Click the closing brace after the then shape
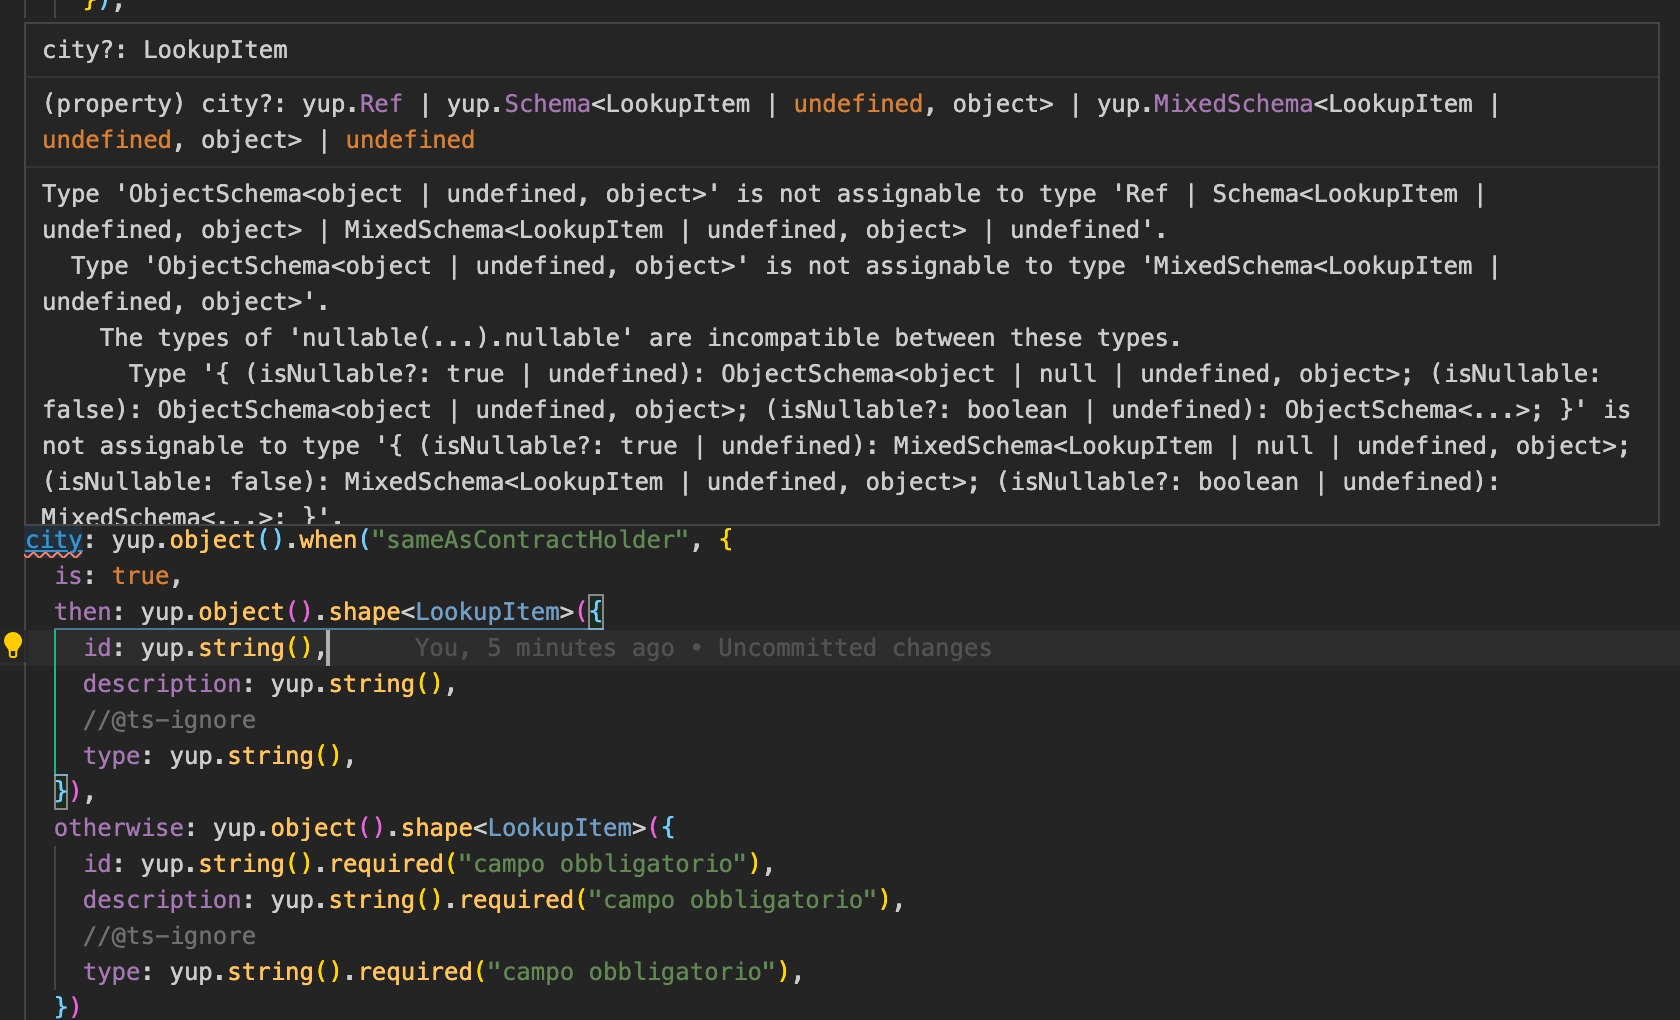Screen dimensions: 1680x1020 point(62,791)
